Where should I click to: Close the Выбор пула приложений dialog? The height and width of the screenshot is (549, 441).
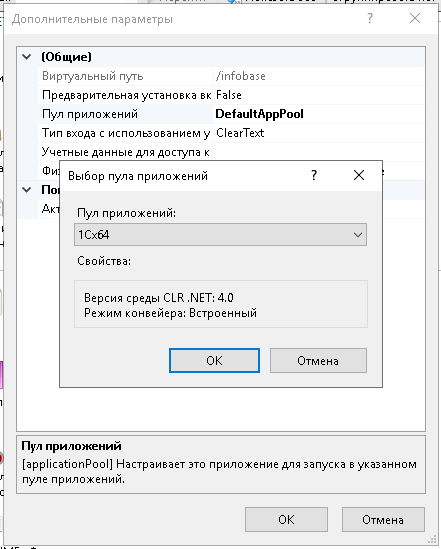(x=359, y=175)
